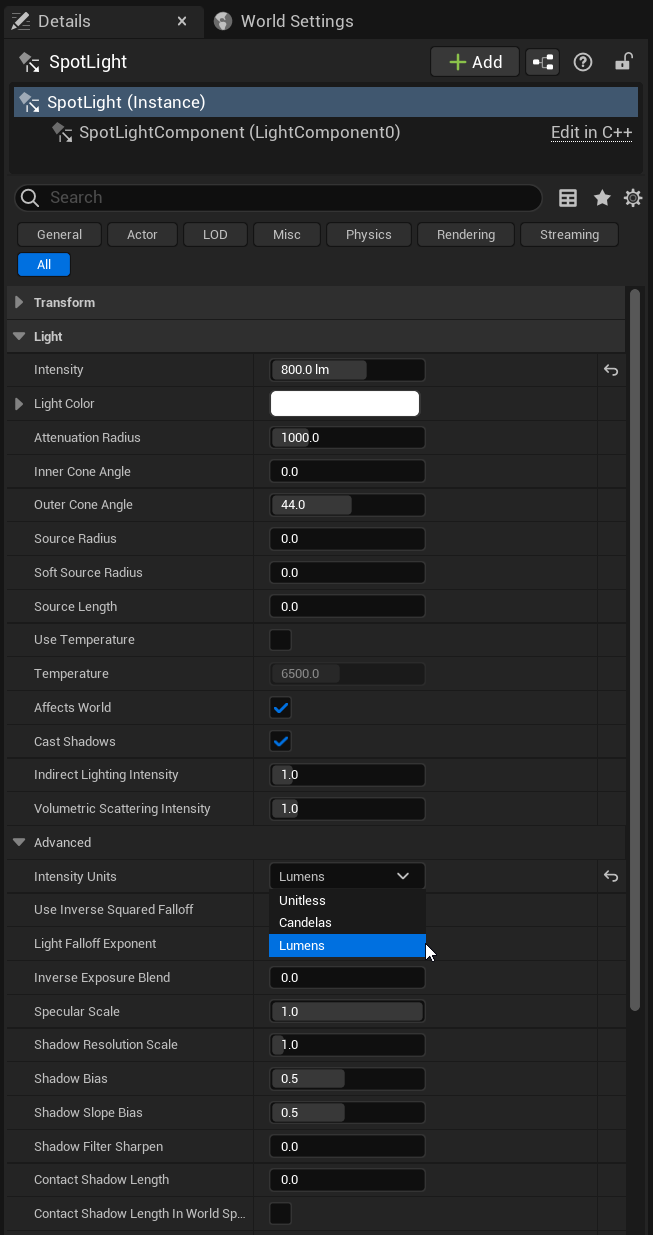Choose Lumens option in dropdown list
The height and width of the screenshot is (1235, 653).
[x=347, y=946]
